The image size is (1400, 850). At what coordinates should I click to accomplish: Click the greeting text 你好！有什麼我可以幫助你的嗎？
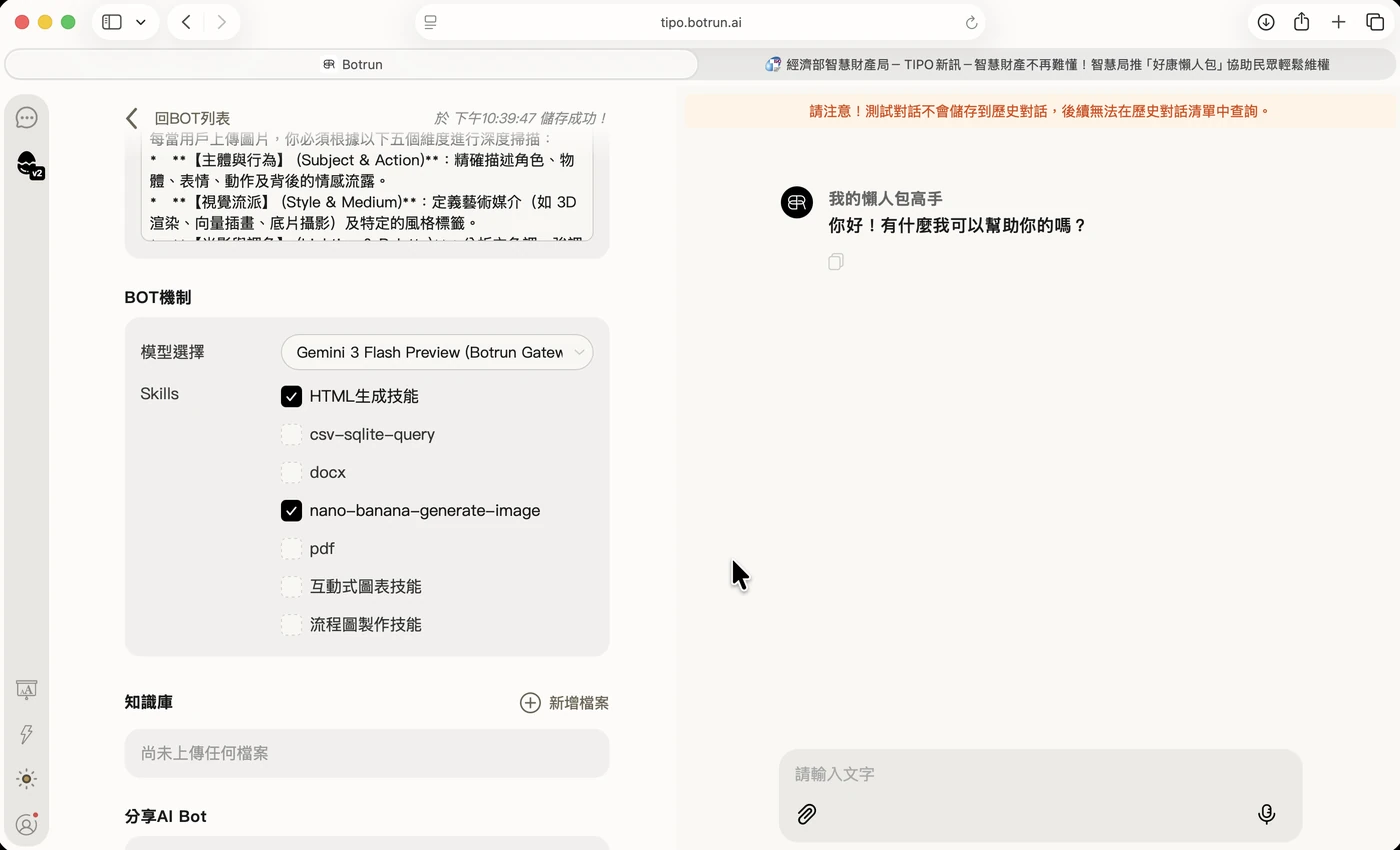958,226
